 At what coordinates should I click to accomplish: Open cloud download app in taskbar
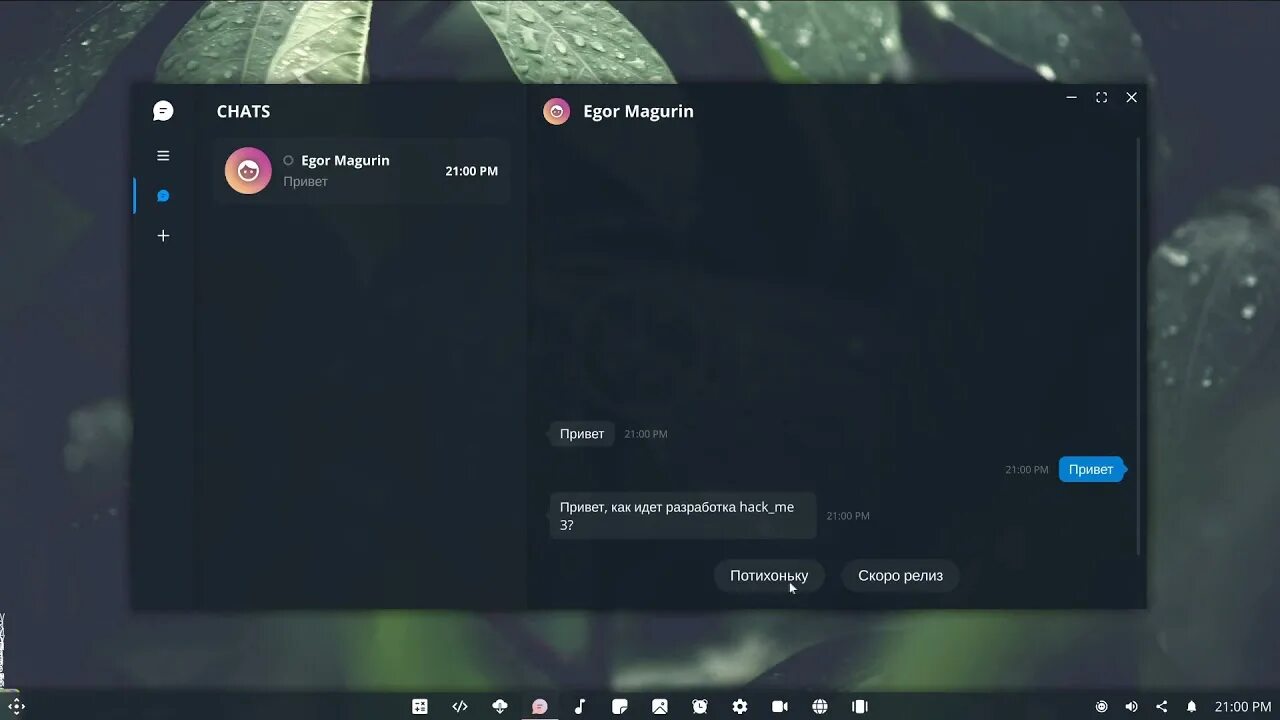[500, 706]
